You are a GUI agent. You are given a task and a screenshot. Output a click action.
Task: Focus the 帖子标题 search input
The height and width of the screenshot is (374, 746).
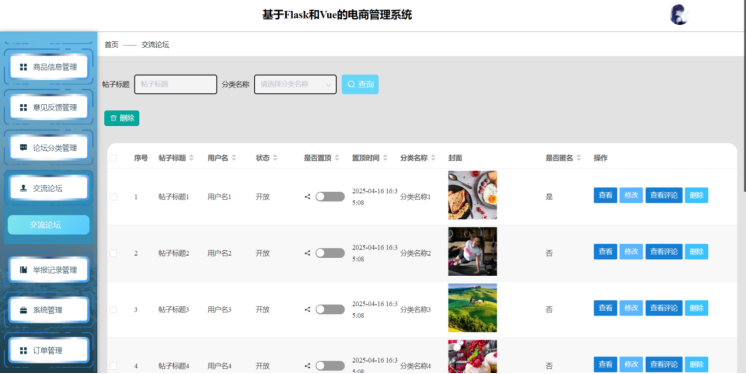tap(176, 84)
